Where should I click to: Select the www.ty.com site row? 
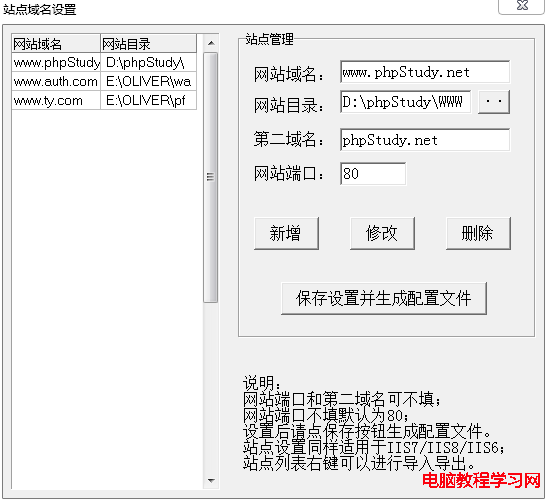tap(104, 100)
